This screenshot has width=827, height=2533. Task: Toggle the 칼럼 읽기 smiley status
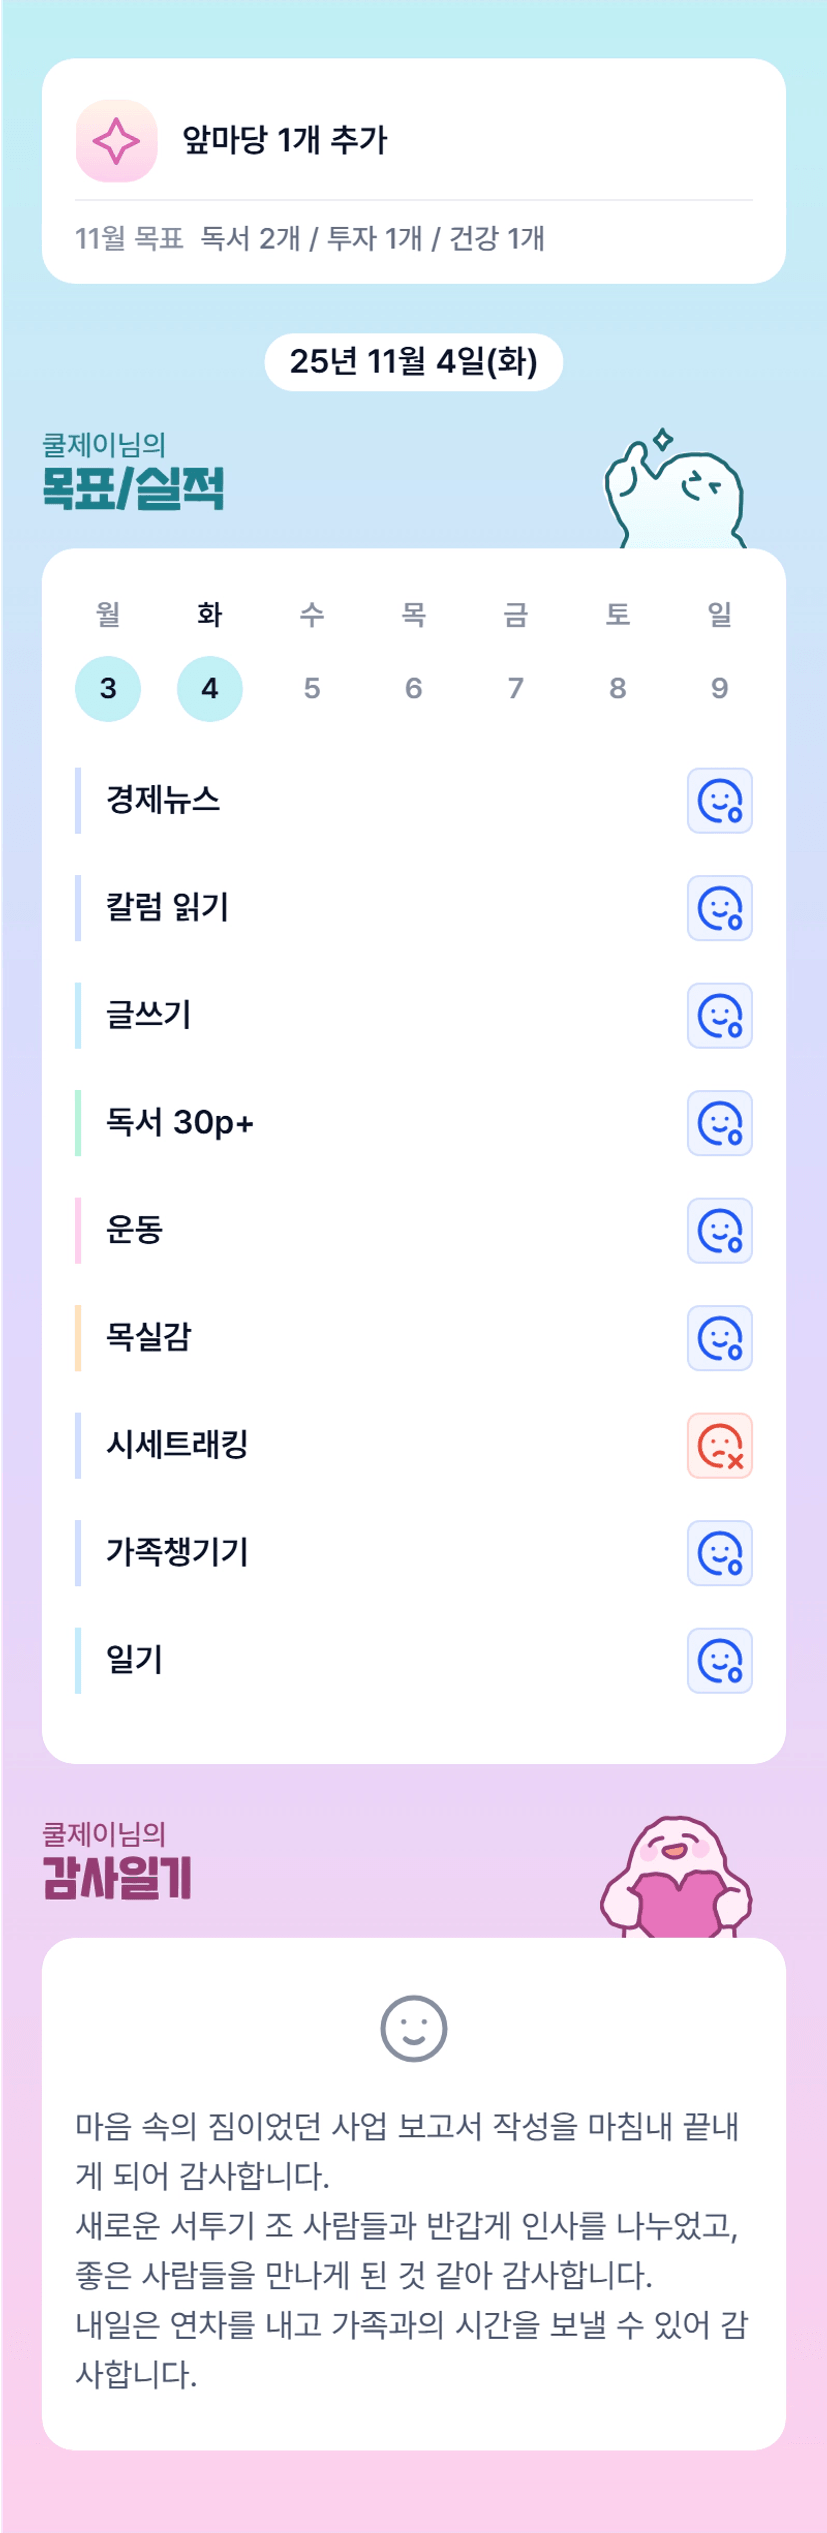click(719, 908)
